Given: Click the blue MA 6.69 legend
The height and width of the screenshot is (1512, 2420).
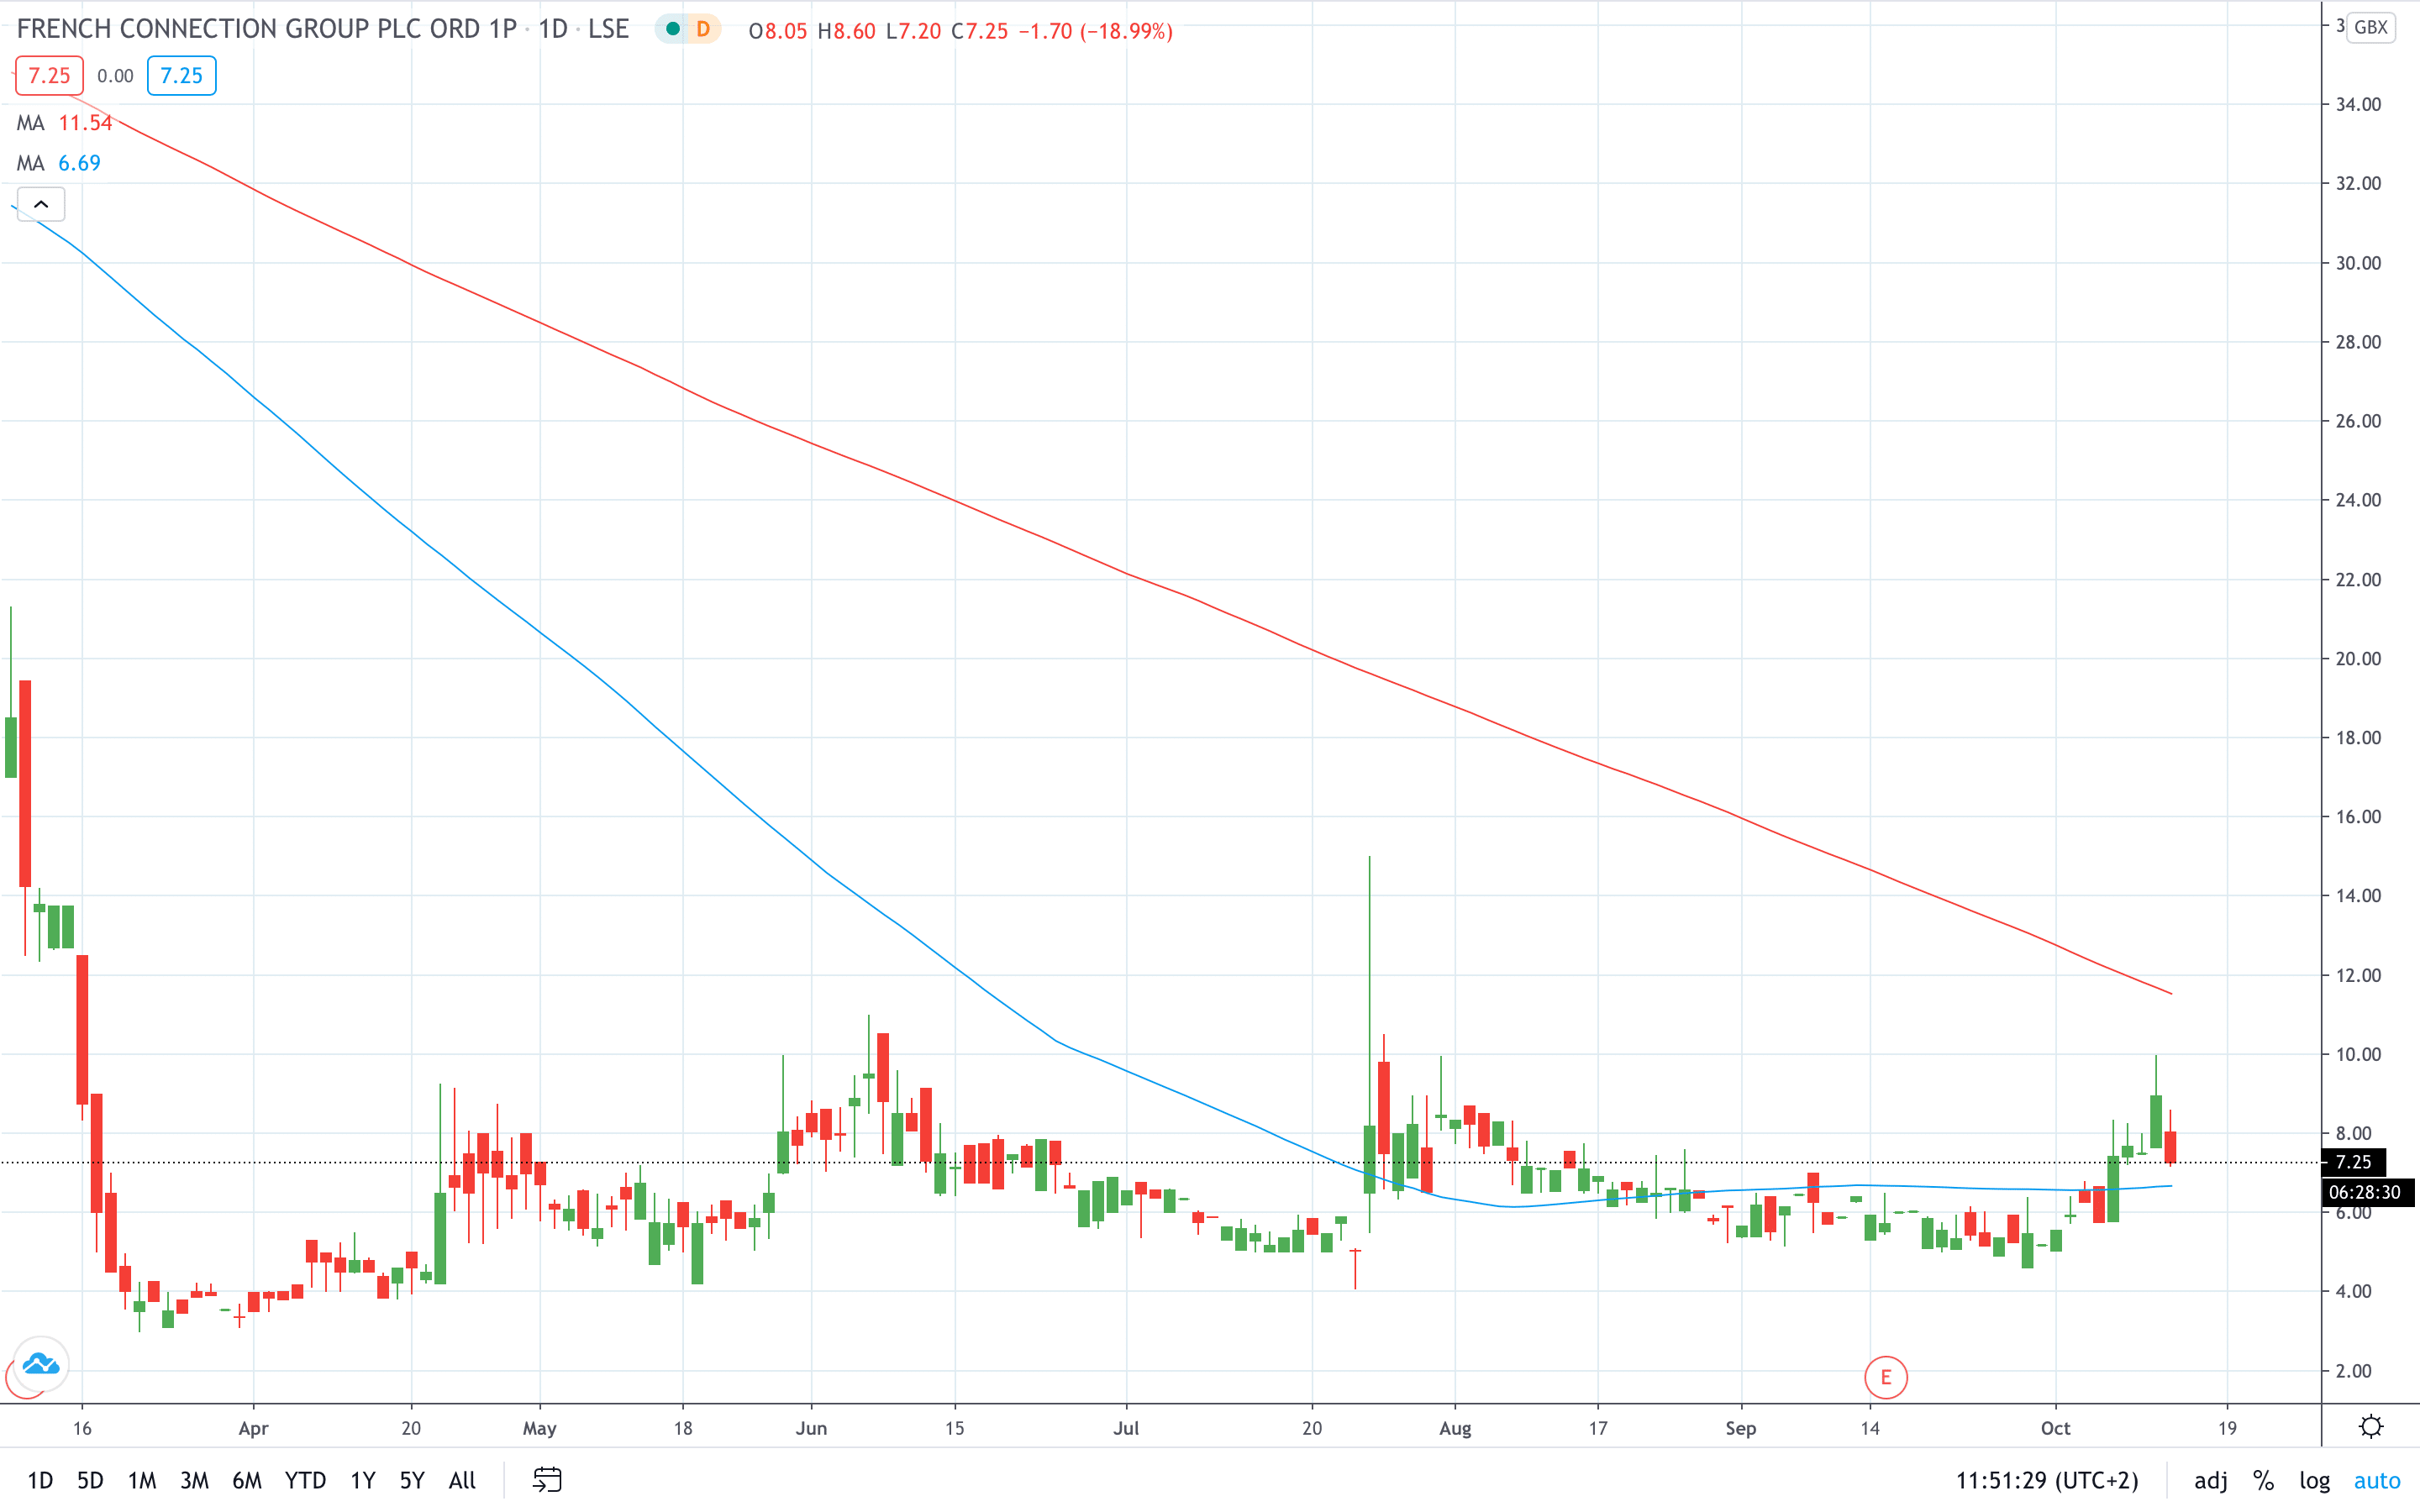Looking at the screenshot, I should click(59, 163).
